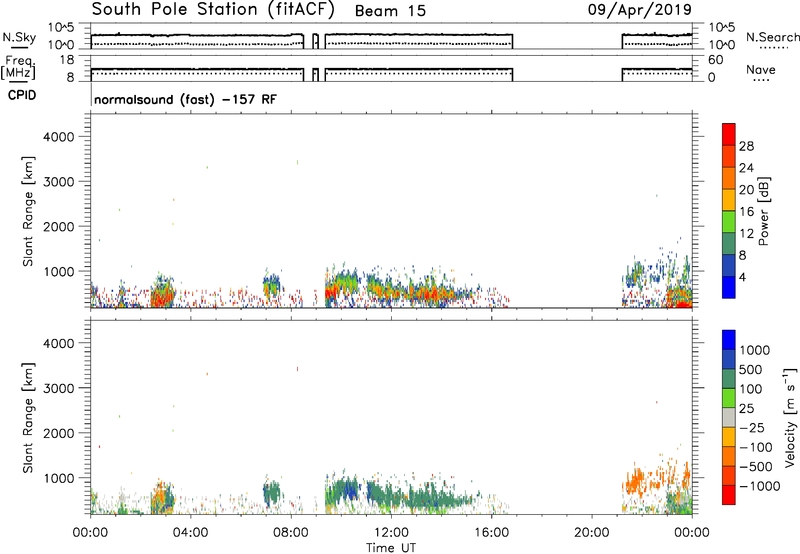Pick the red bottom segment of velocity colorbar
This screenshot has height=554, width=800.
coord(729,495)
